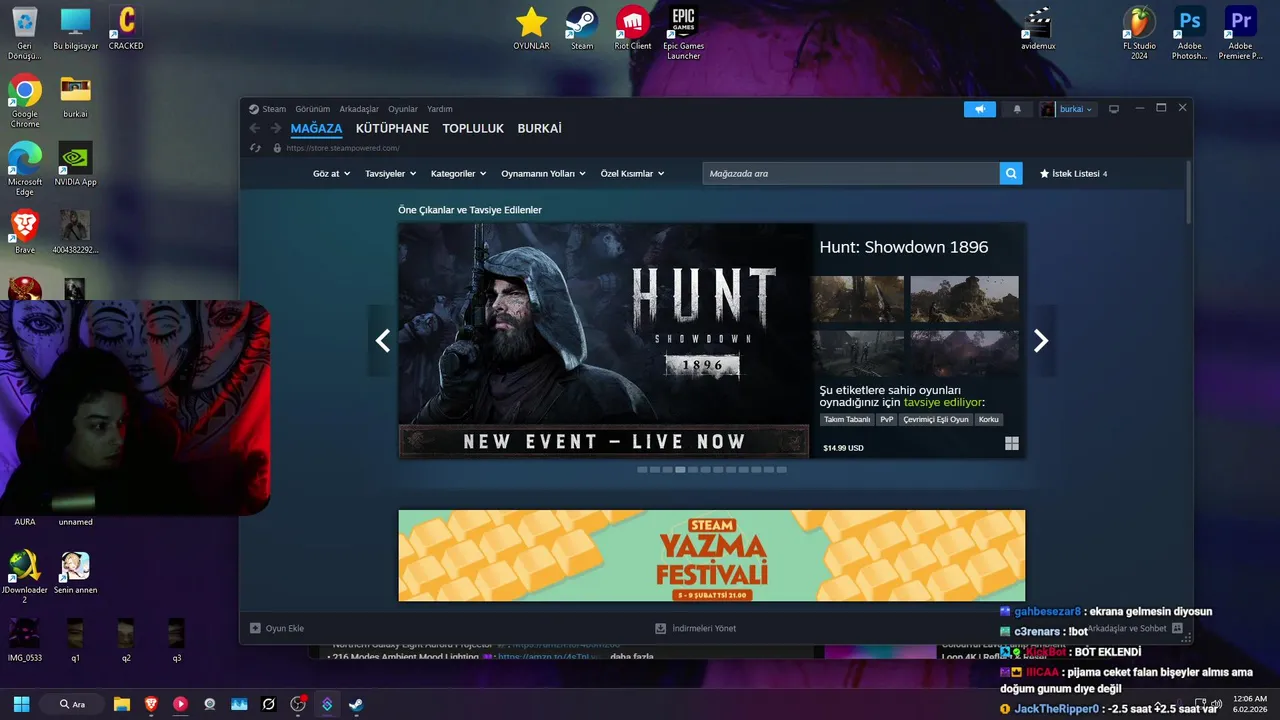Viewport: 1280px width, 720px height.
Task: Open the Adobe Photoshop desktop shortcut
Action: pos(1189,33)
